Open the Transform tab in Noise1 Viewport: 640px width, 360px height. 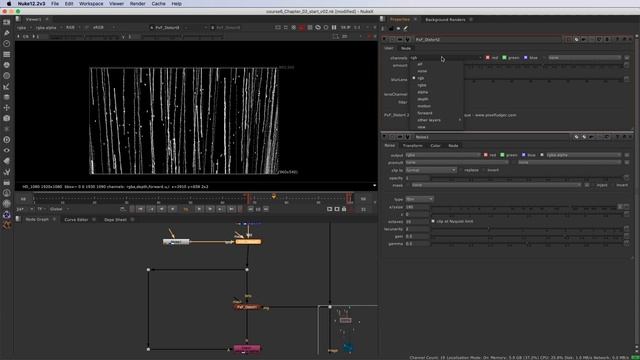412,146
